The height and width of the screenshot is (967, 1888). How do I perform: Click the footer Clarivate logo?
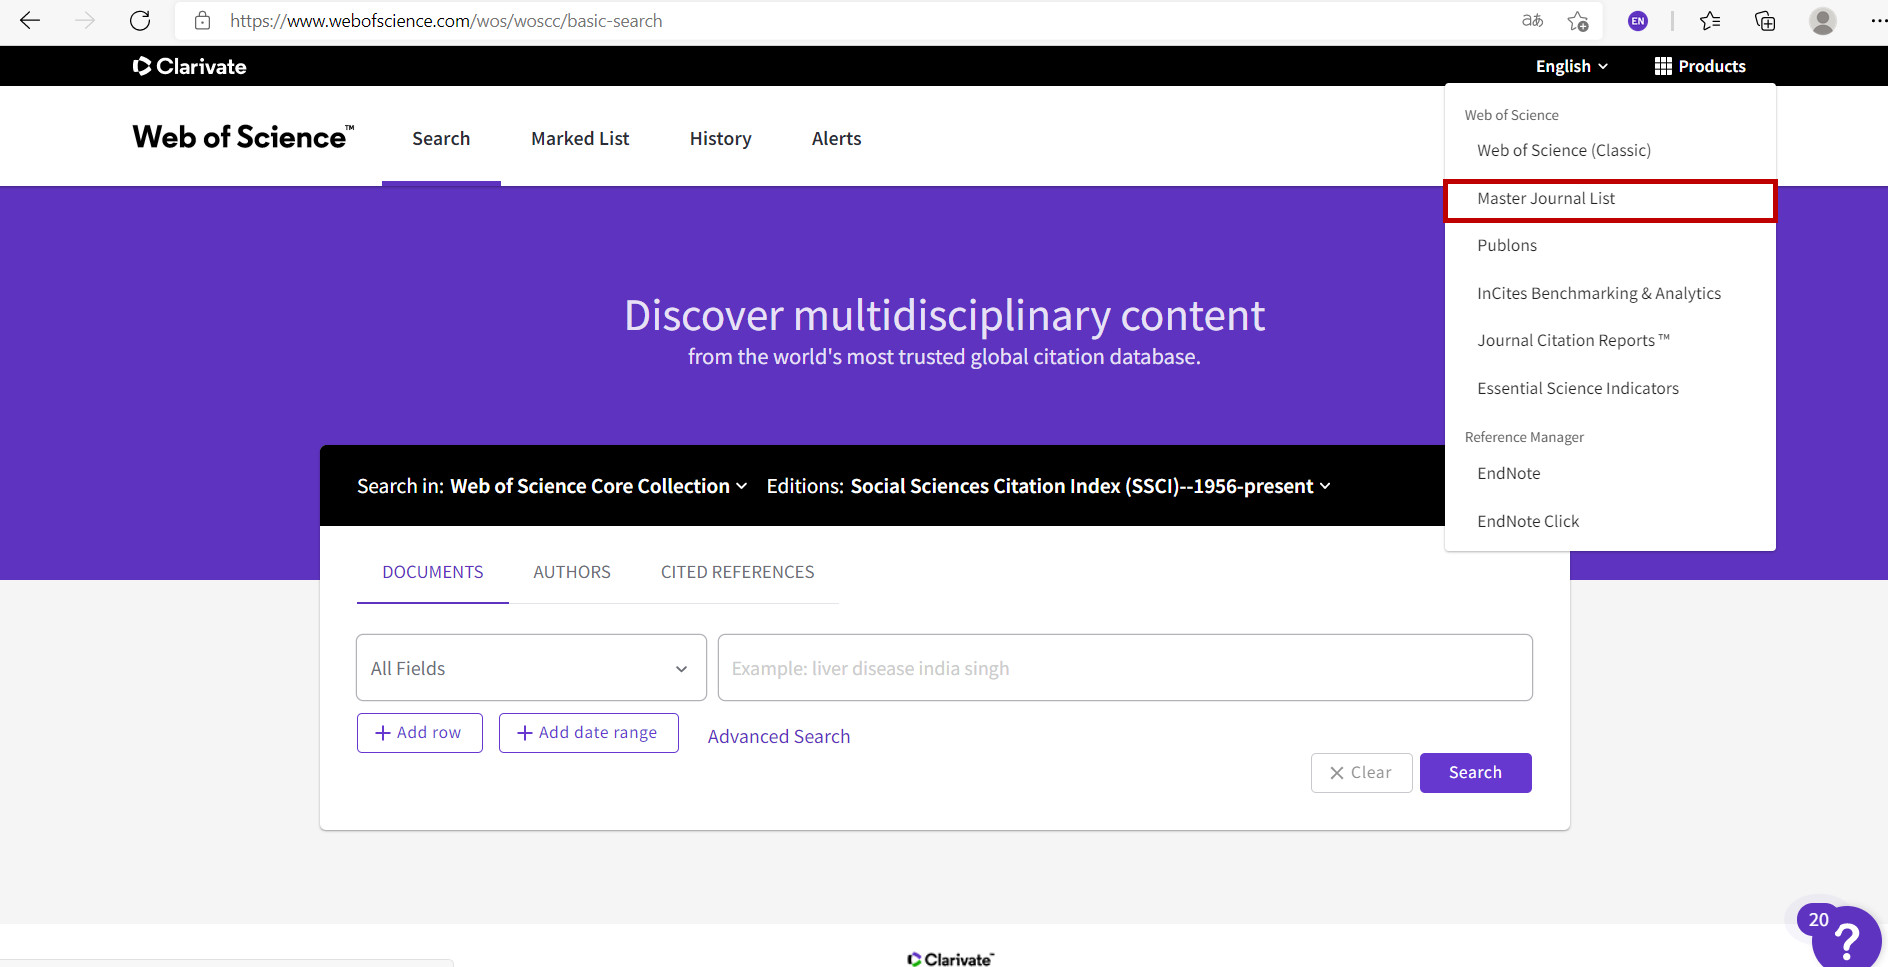point(951,959)
